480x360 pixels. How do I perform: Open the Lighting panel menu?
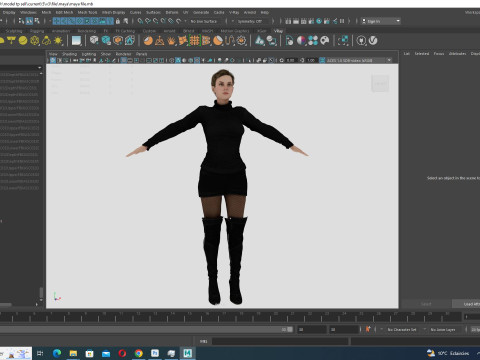(x=89, y=54)
